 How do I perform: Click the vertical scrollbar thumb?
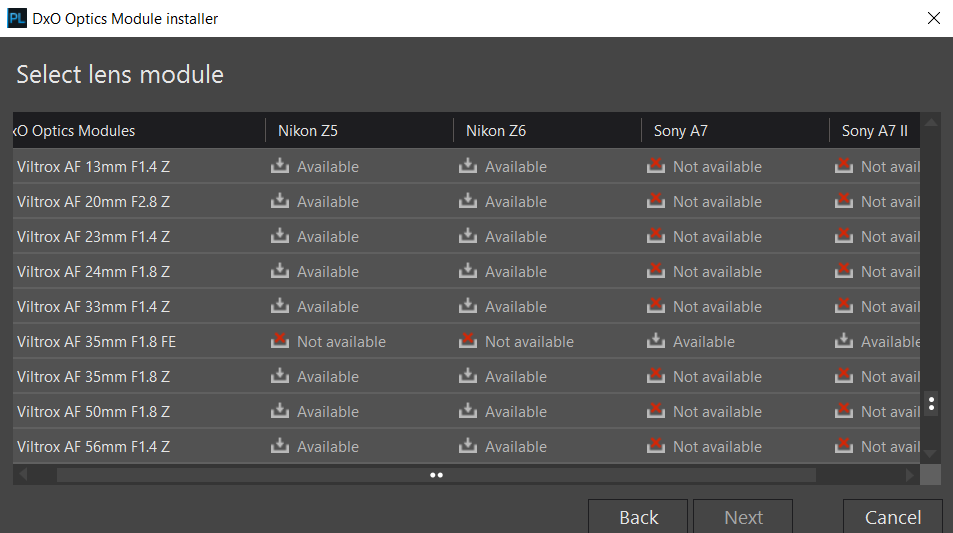click(x=931, y=404)
